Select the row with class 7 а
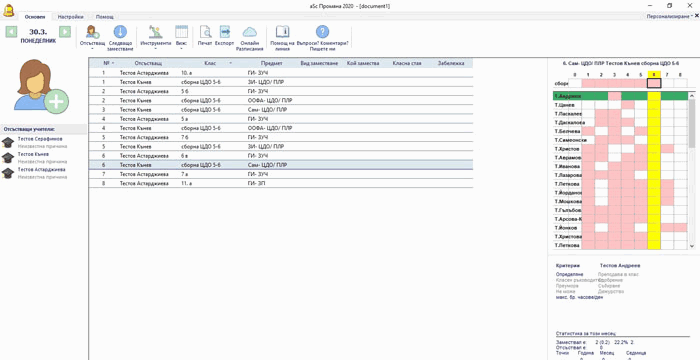Screen dimensions: 700x360 pyautogui.click(x=280, y=174)
